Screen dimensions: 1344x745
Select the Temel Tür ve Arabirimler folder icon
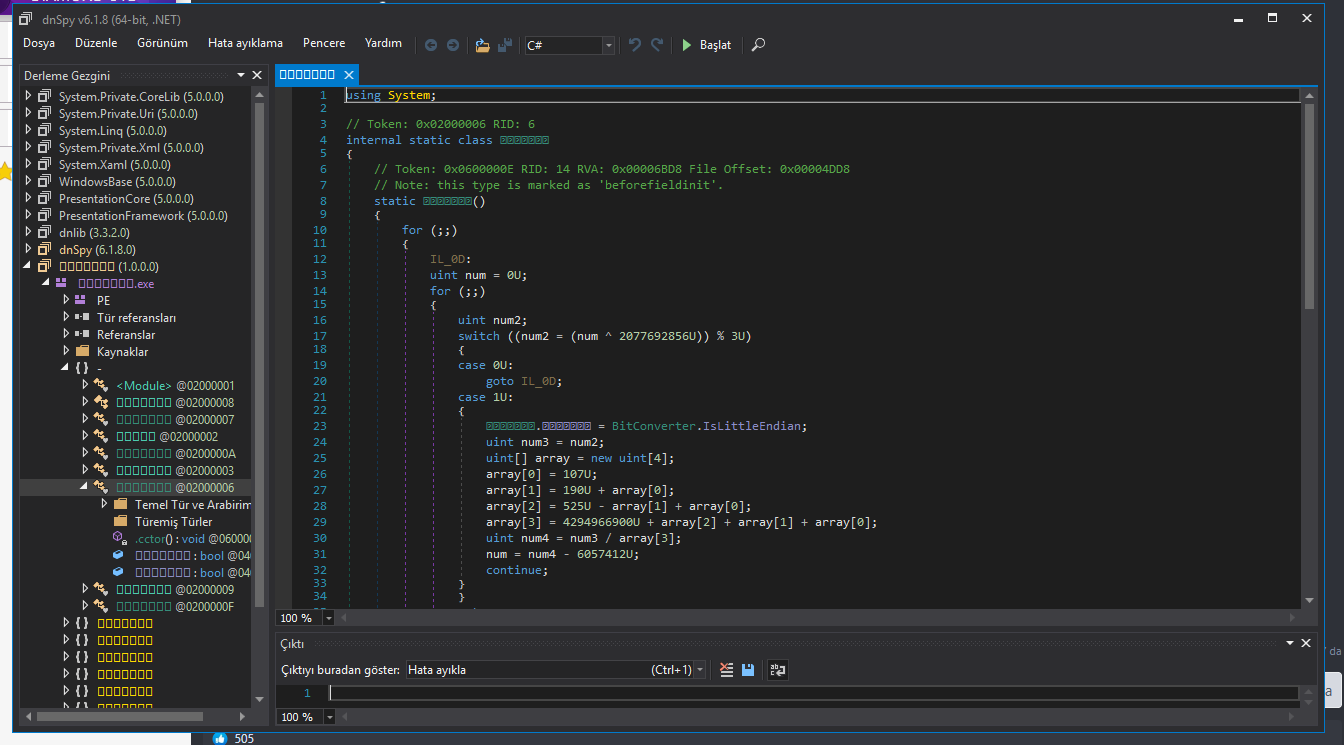coord(120,504)
